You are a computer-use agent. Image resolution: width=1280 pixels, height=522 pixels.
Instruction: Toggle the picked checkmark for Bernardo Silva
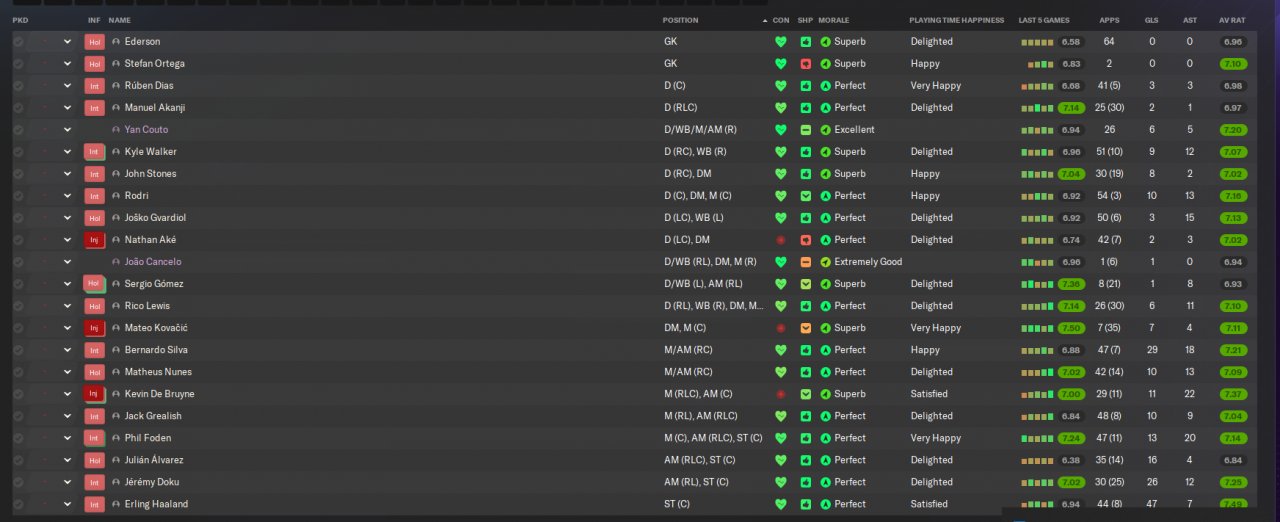18,350
